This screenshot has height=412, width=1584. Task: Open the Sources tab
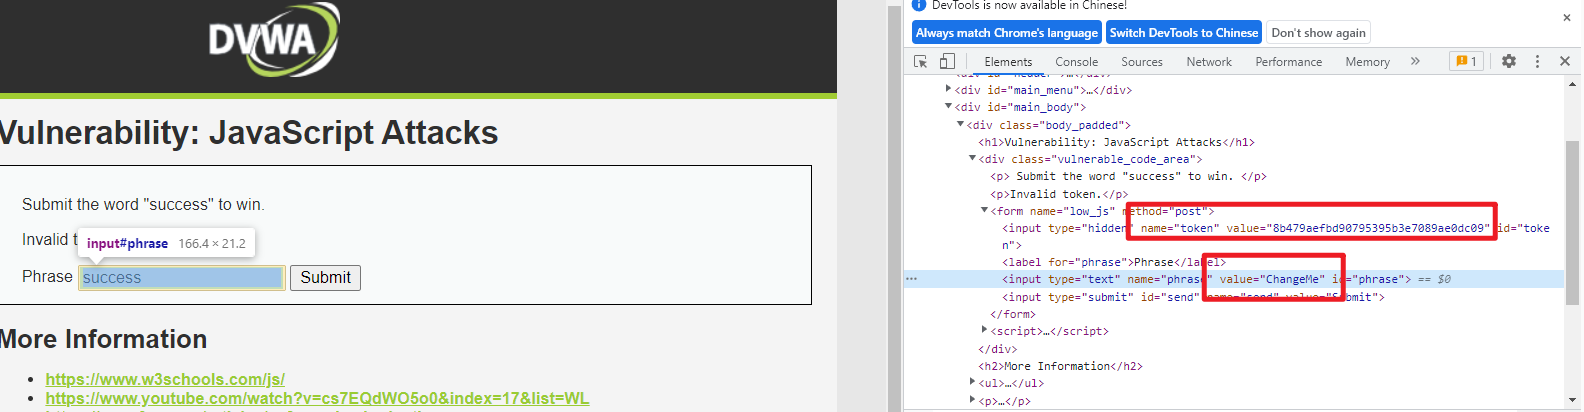click(x=1142, y=62)
